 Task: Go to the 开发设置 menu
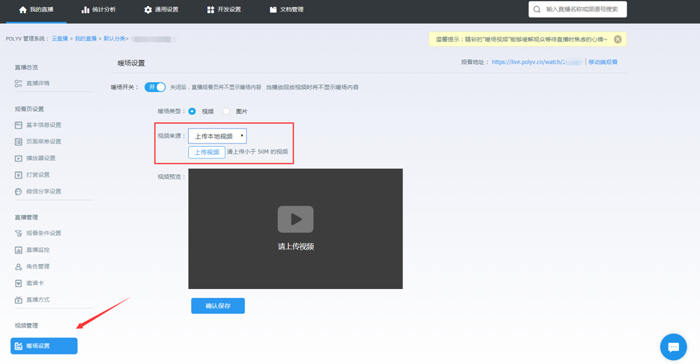224,9
